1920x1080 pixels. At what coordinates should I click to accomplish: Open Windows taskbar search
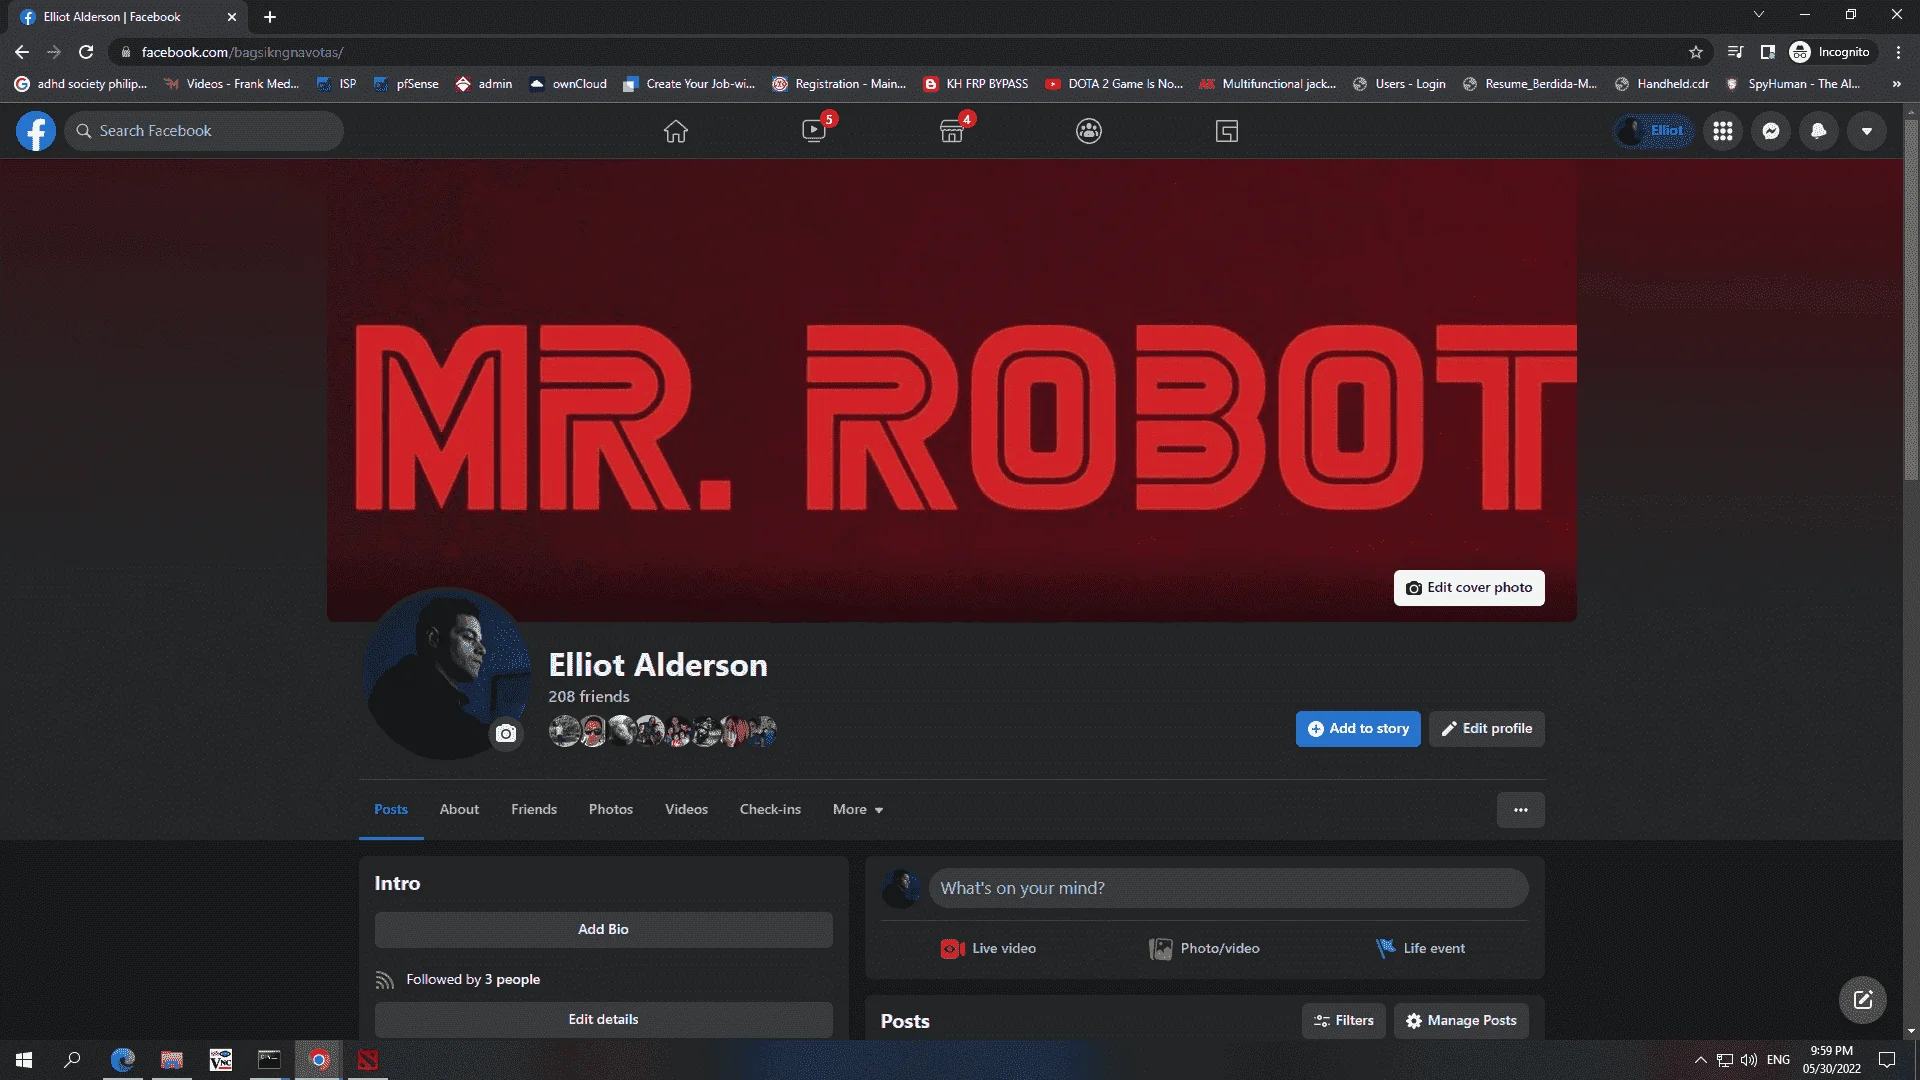point(72,1060)
